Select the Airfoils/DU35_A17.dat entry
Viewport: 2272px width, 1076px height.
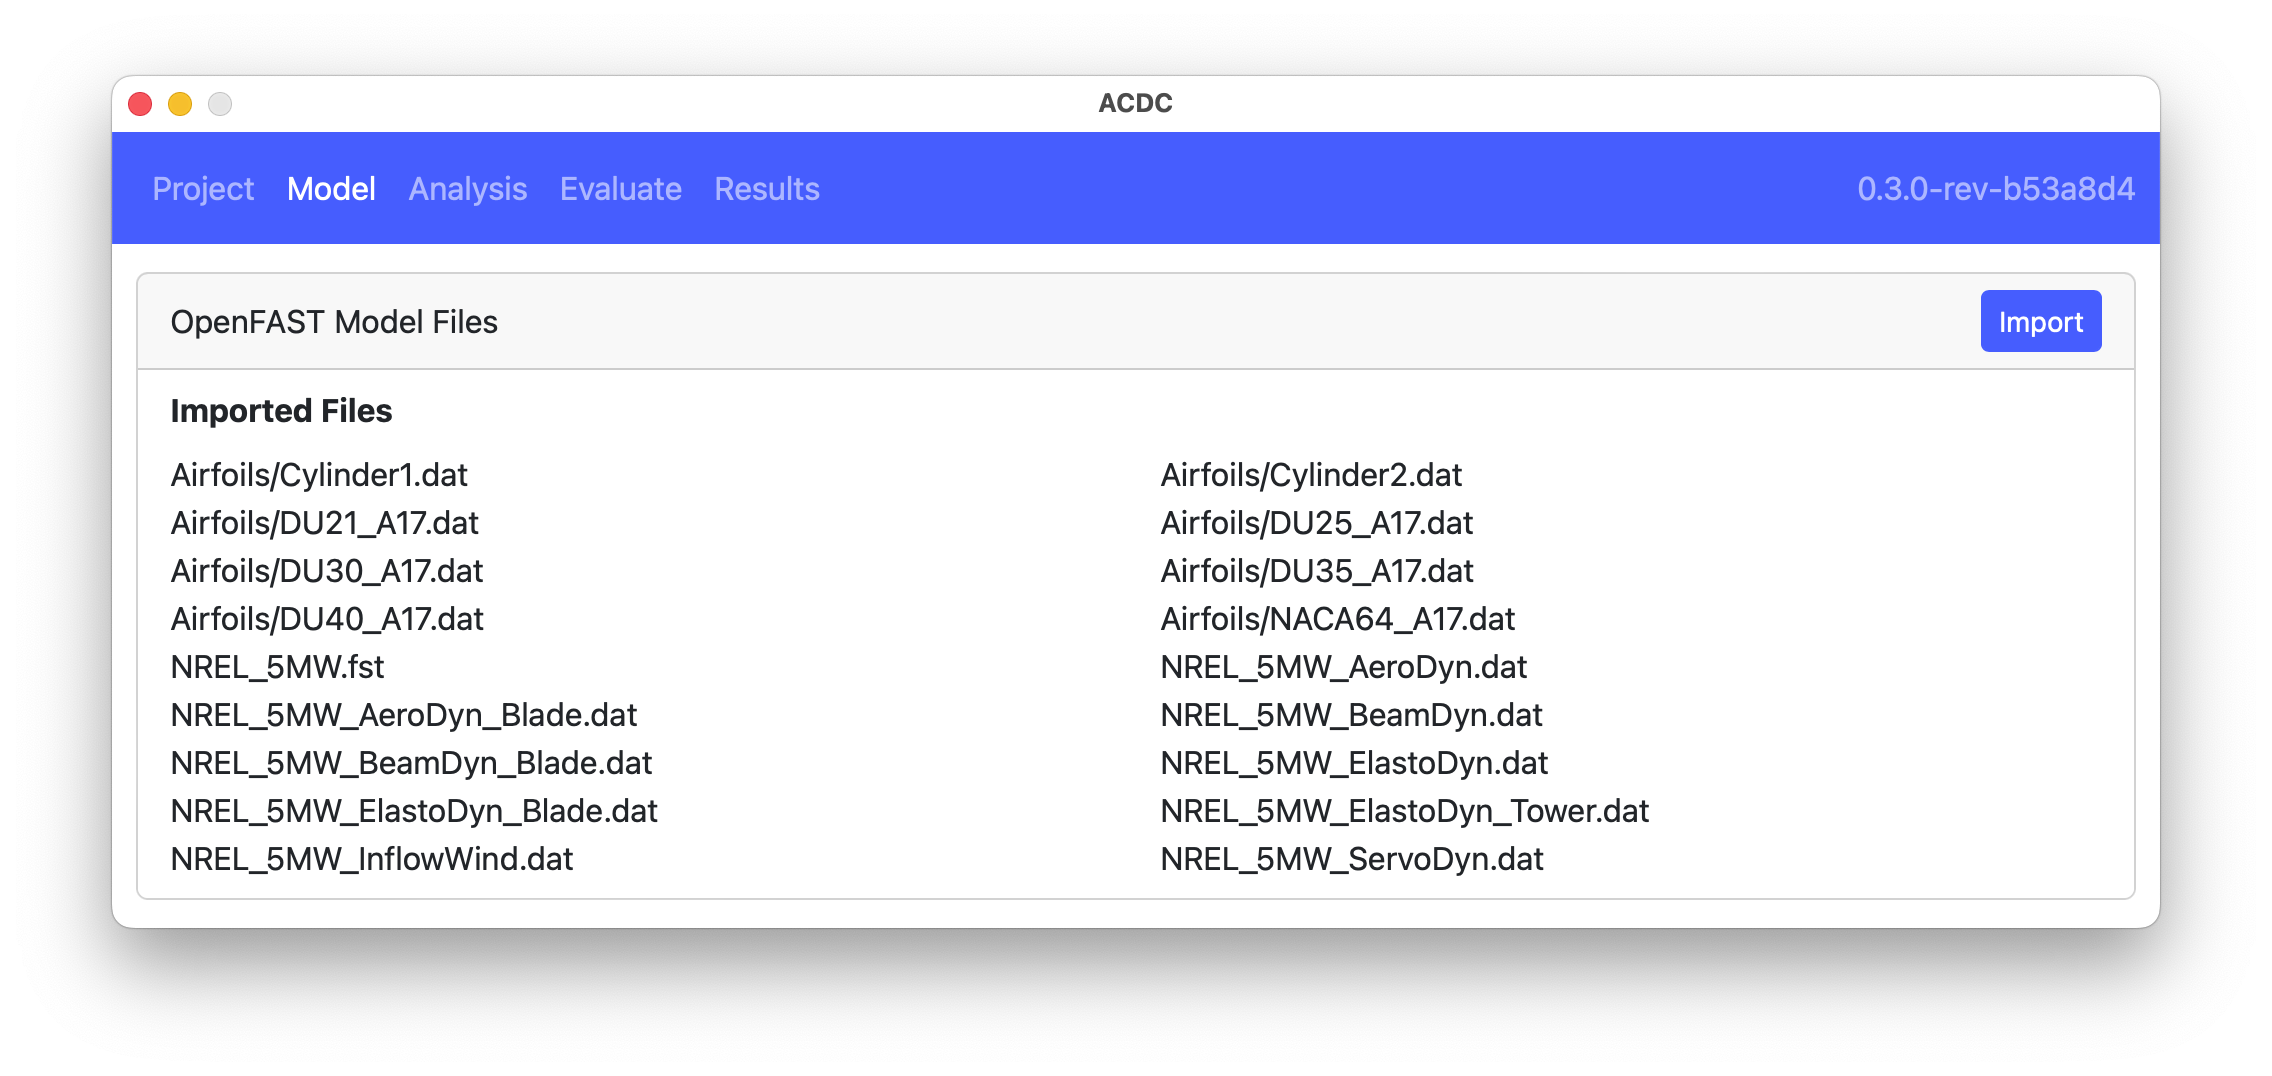coord(1317,570)
